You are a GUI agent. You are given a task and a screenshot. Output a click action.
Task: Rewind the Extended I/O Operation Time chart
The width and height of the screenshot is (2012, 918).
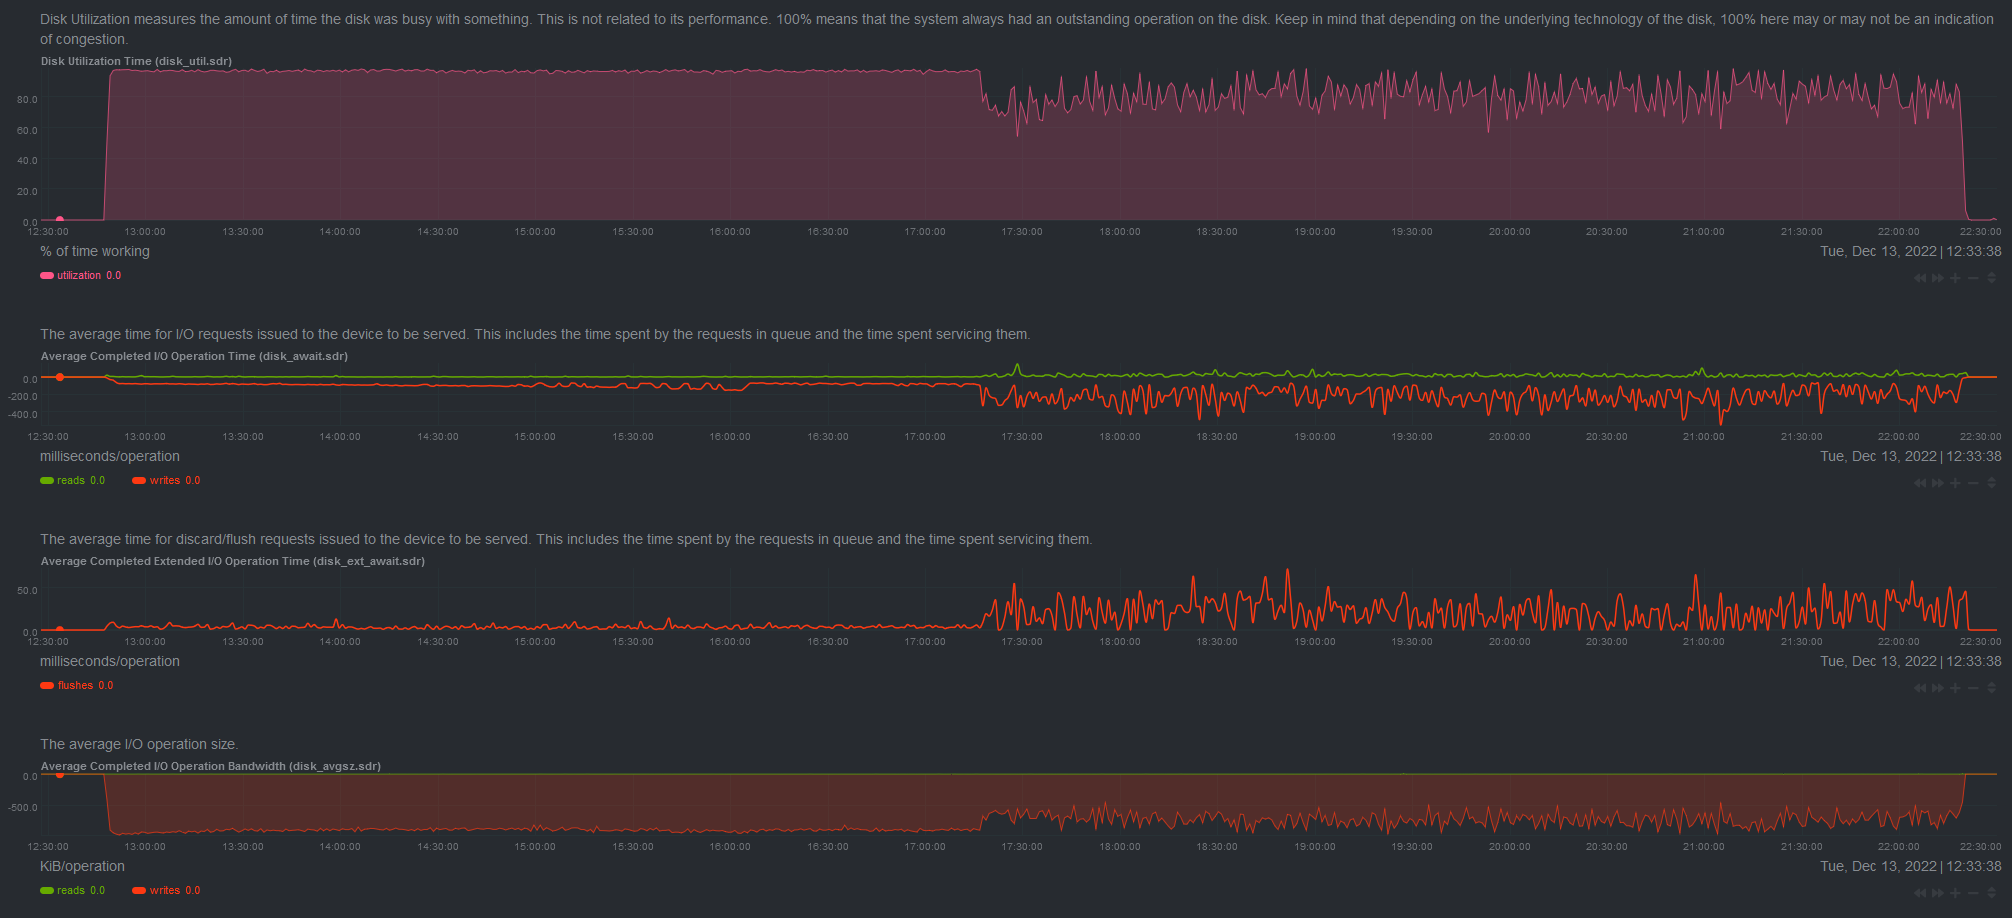coord(1920,688)
